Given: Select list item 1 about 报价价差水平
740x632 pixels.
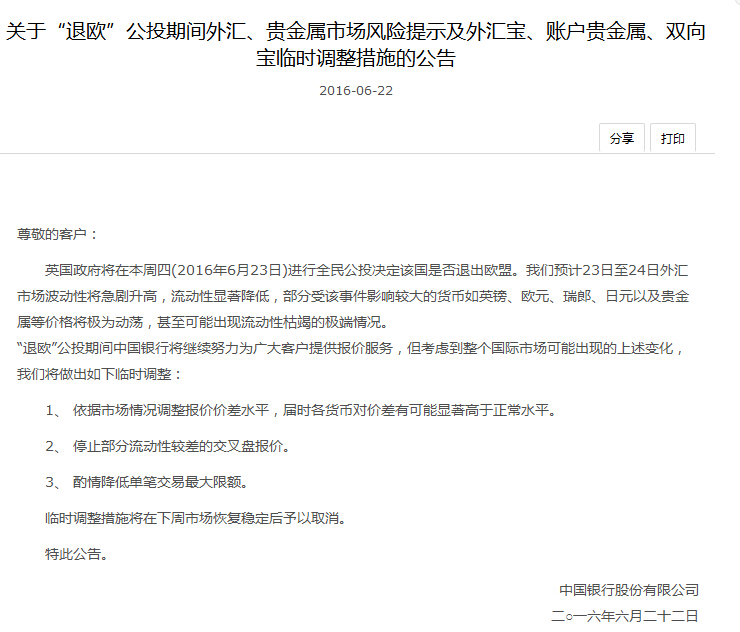Looking at the screenshot, I should tap(301, 410).
